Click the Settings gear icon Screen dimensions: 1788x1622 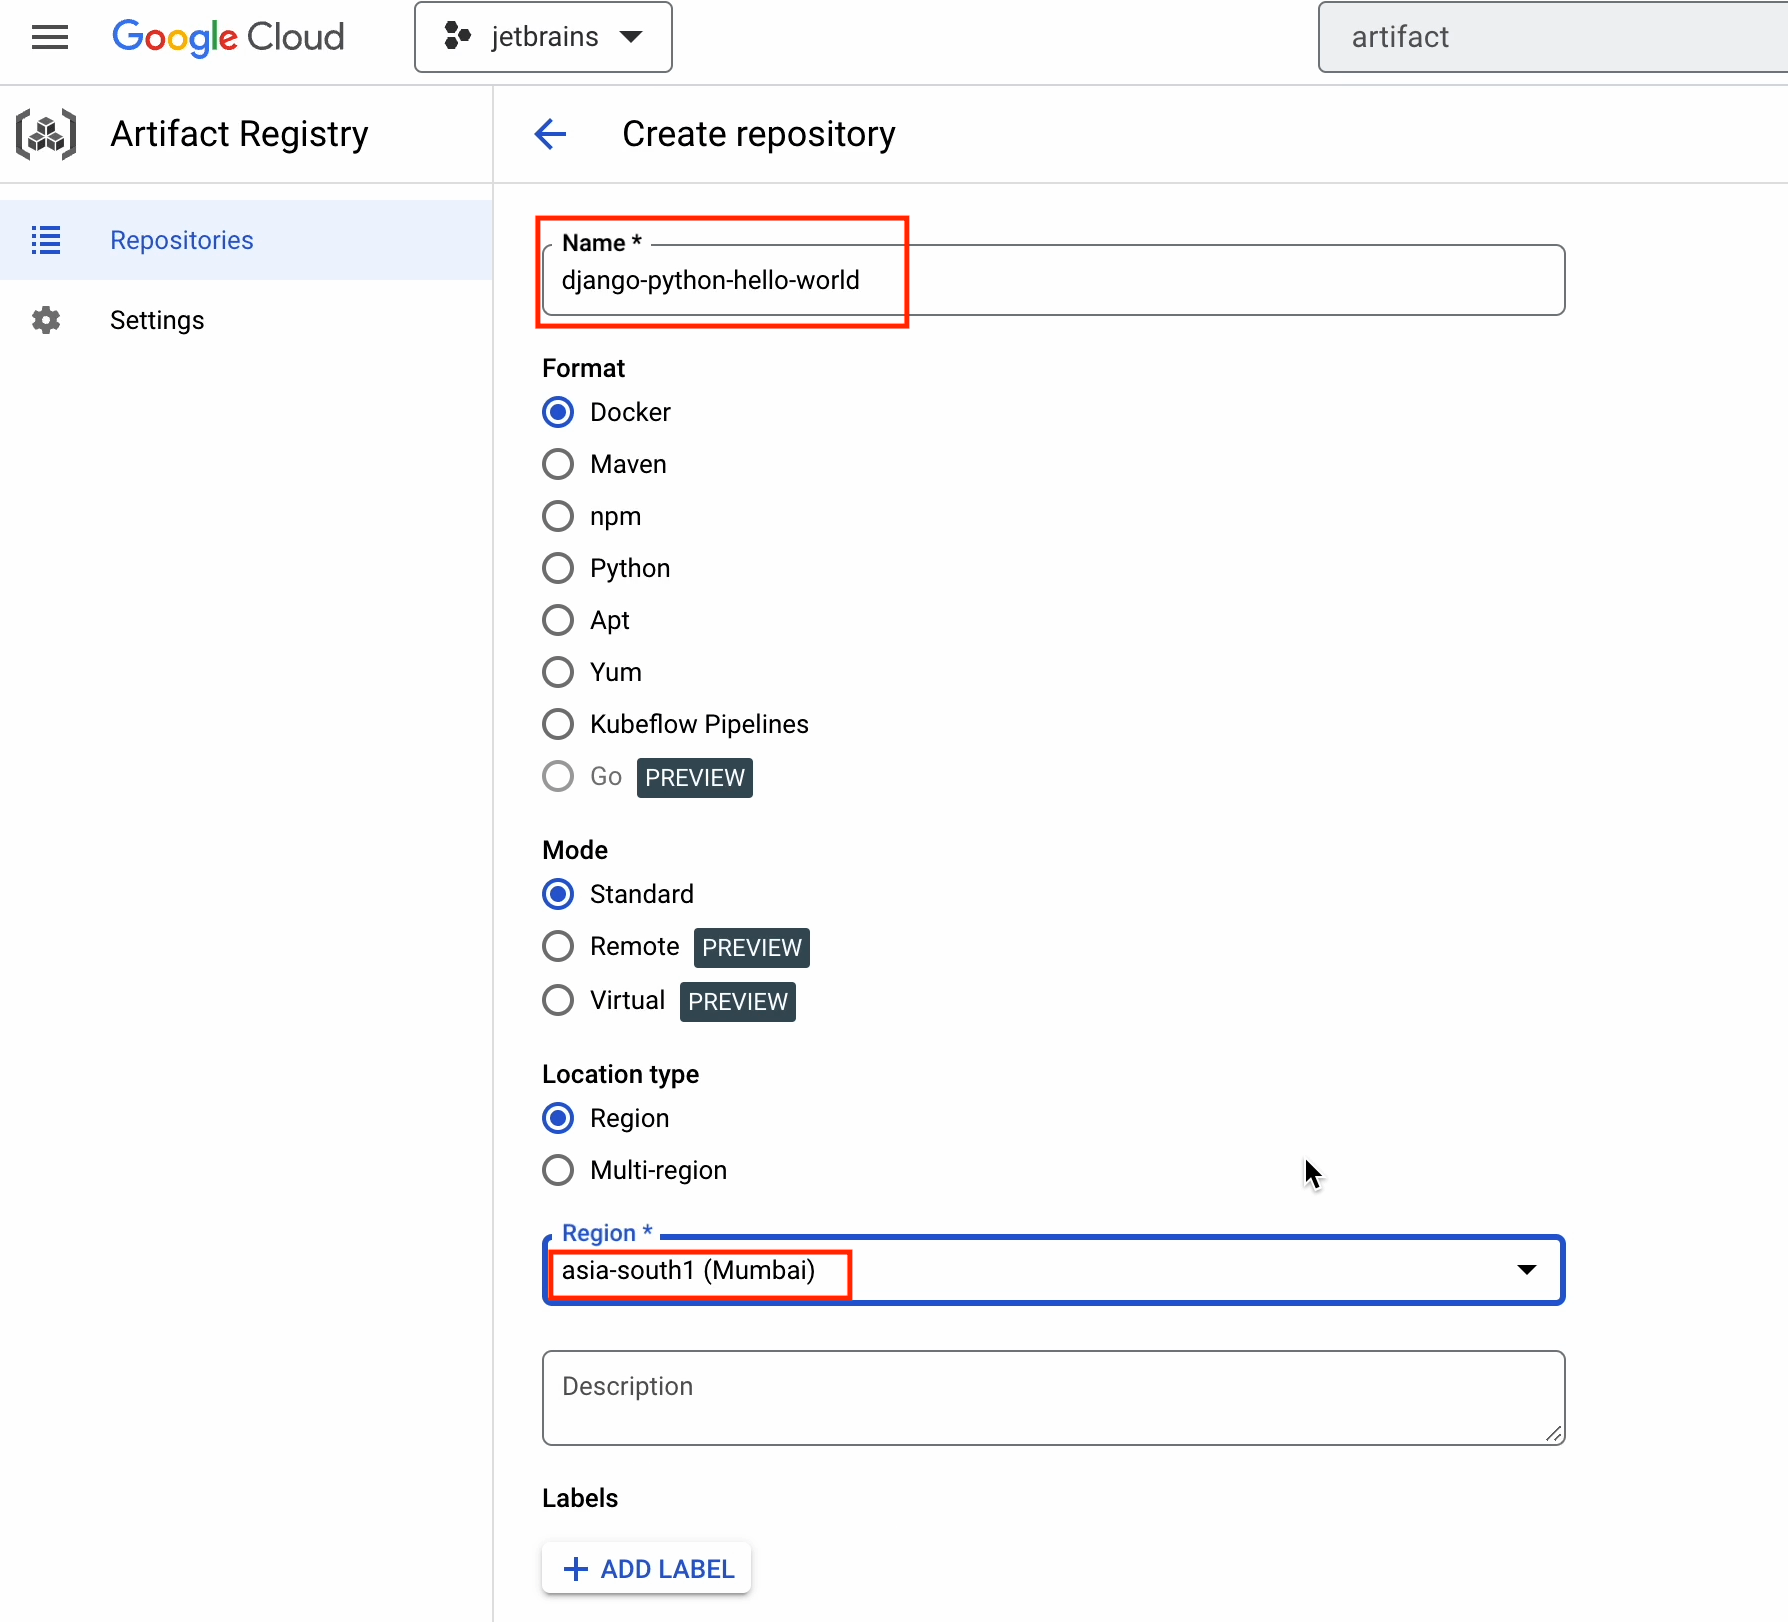point(46,320)
